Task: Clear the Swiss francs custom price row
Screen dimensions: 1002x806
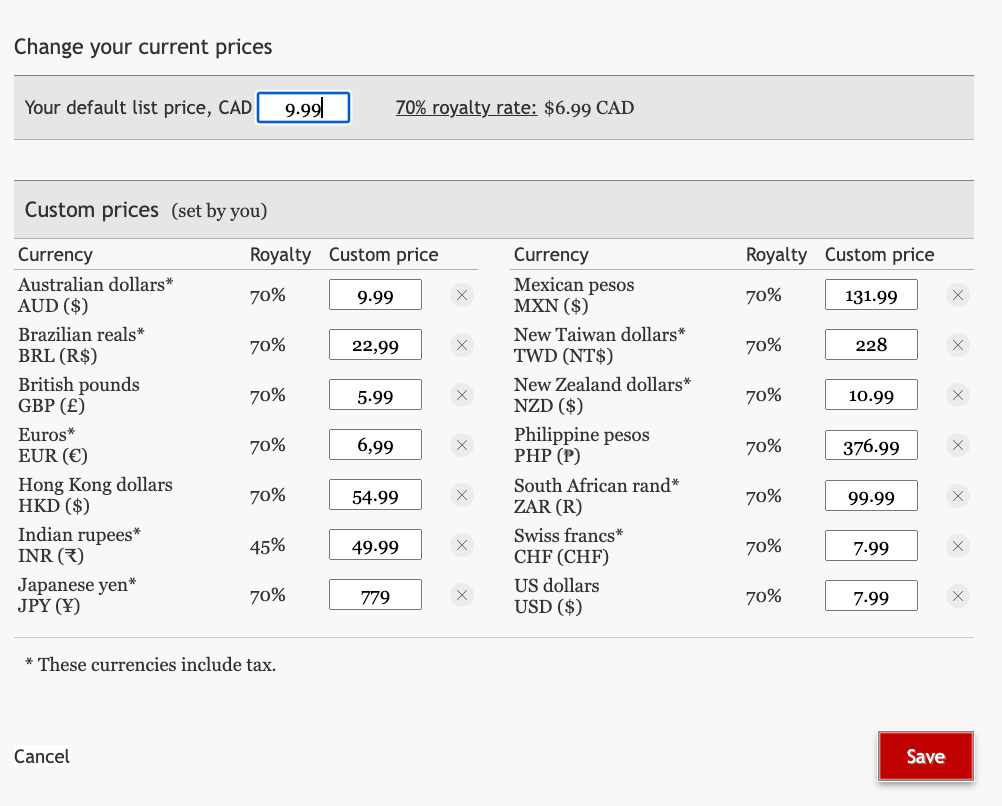Action: pos(957,546)
